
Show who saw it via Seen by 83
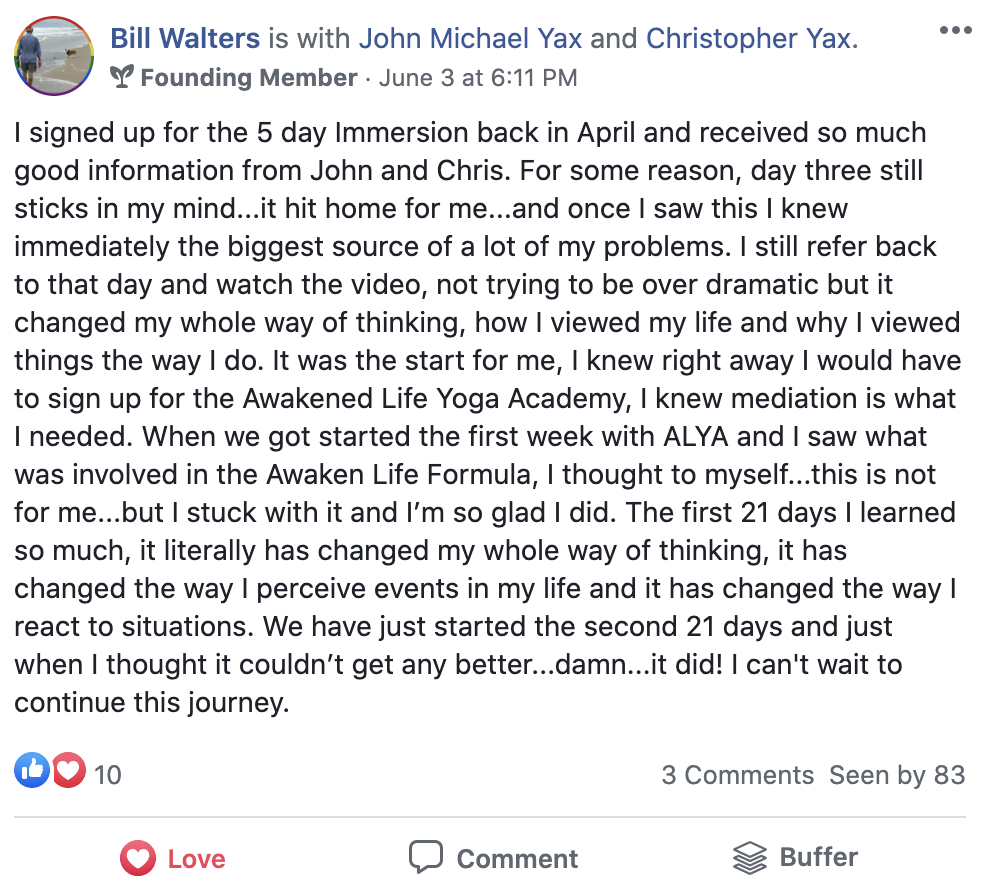click(x=897, y=775)
